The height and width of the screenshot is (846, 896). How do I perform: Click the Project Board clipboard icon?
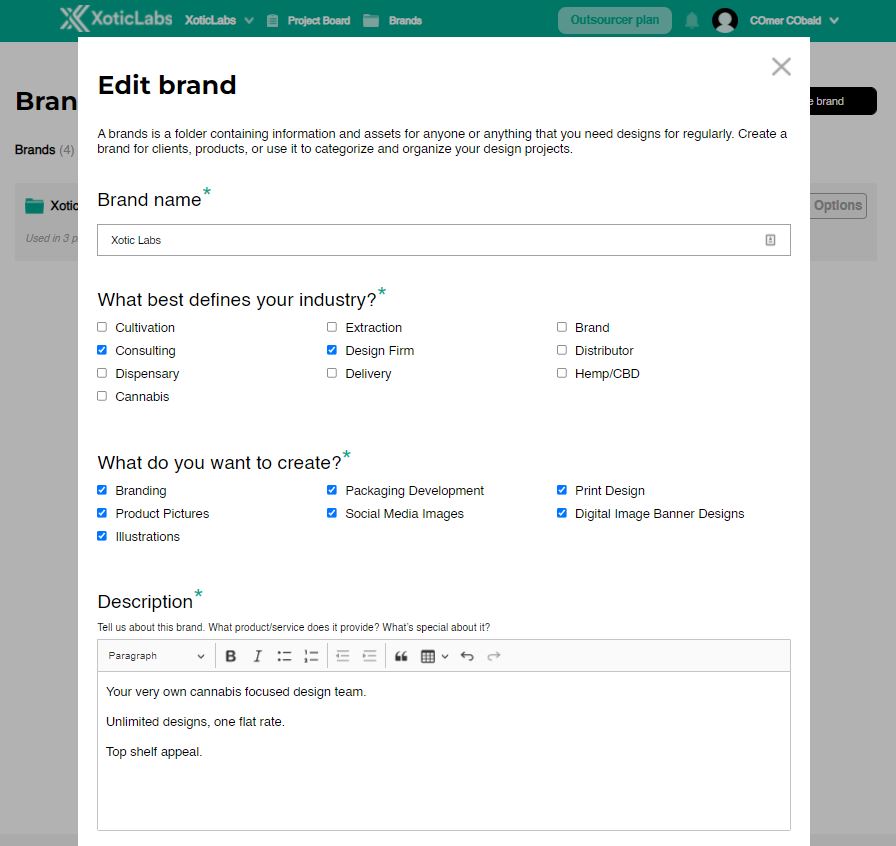pyautogui.click(x=273, y=21)
